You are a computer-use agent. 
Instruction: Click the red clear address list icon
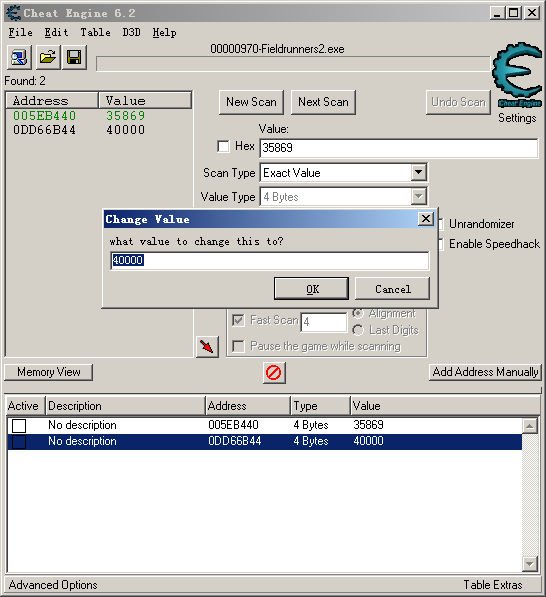click(x=274, y=372)
